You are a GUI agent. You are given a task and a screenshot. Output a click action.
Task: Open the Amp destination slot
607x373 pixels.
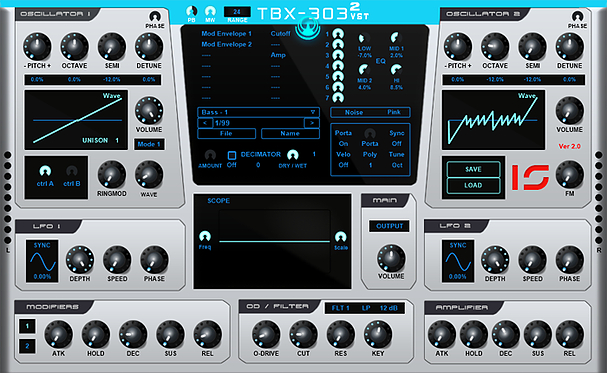tap(278, 55)
